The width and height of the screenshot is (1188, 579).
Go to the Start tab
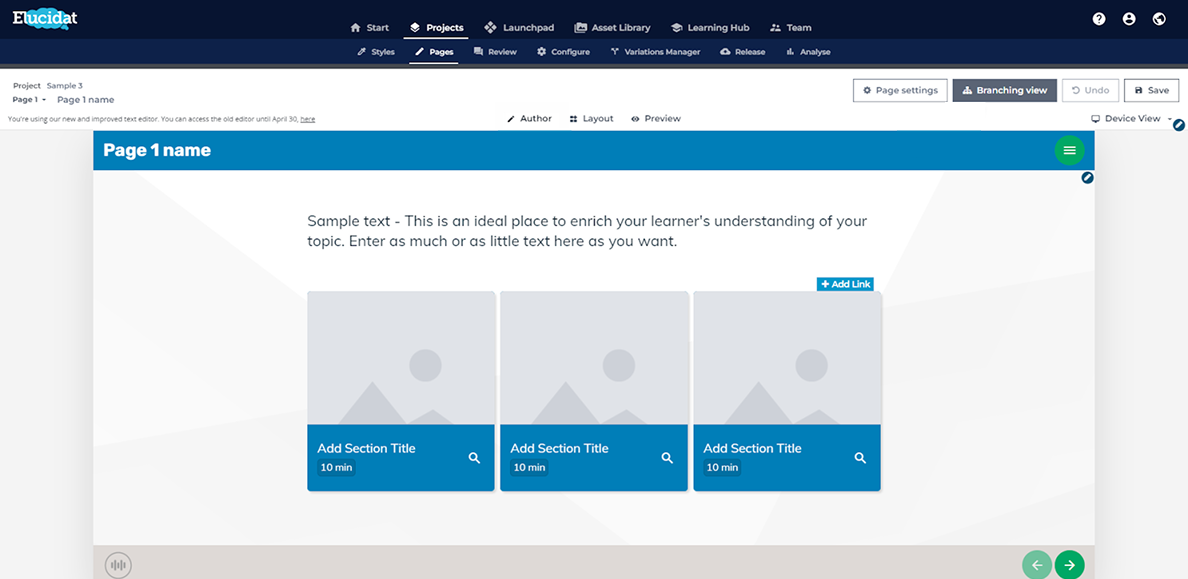tap(370, 27)
